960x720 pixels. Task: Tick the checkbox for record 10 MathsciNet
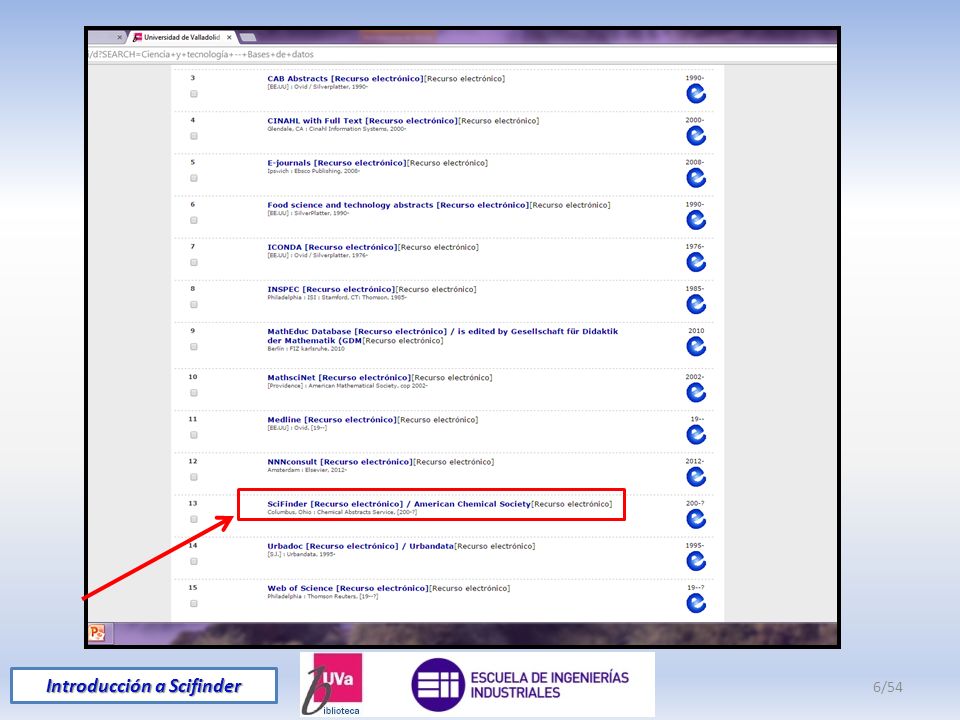(x=193, y=393)
